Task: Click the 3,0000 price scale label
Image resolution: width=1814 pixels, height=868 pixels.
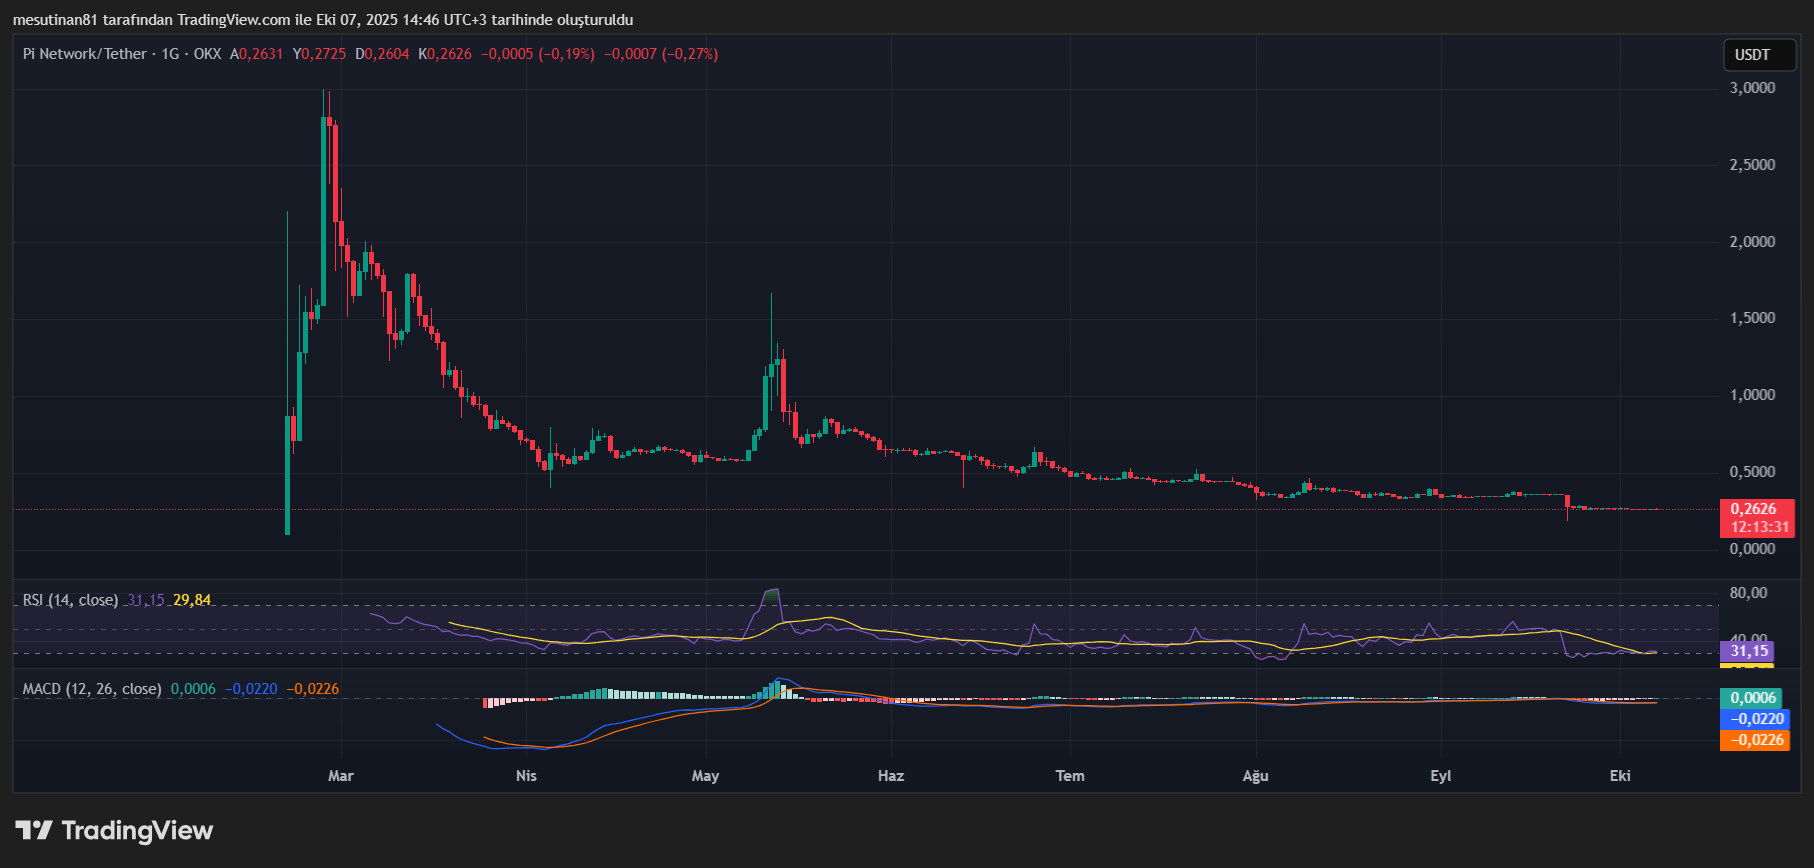Action: [1752, 88]
